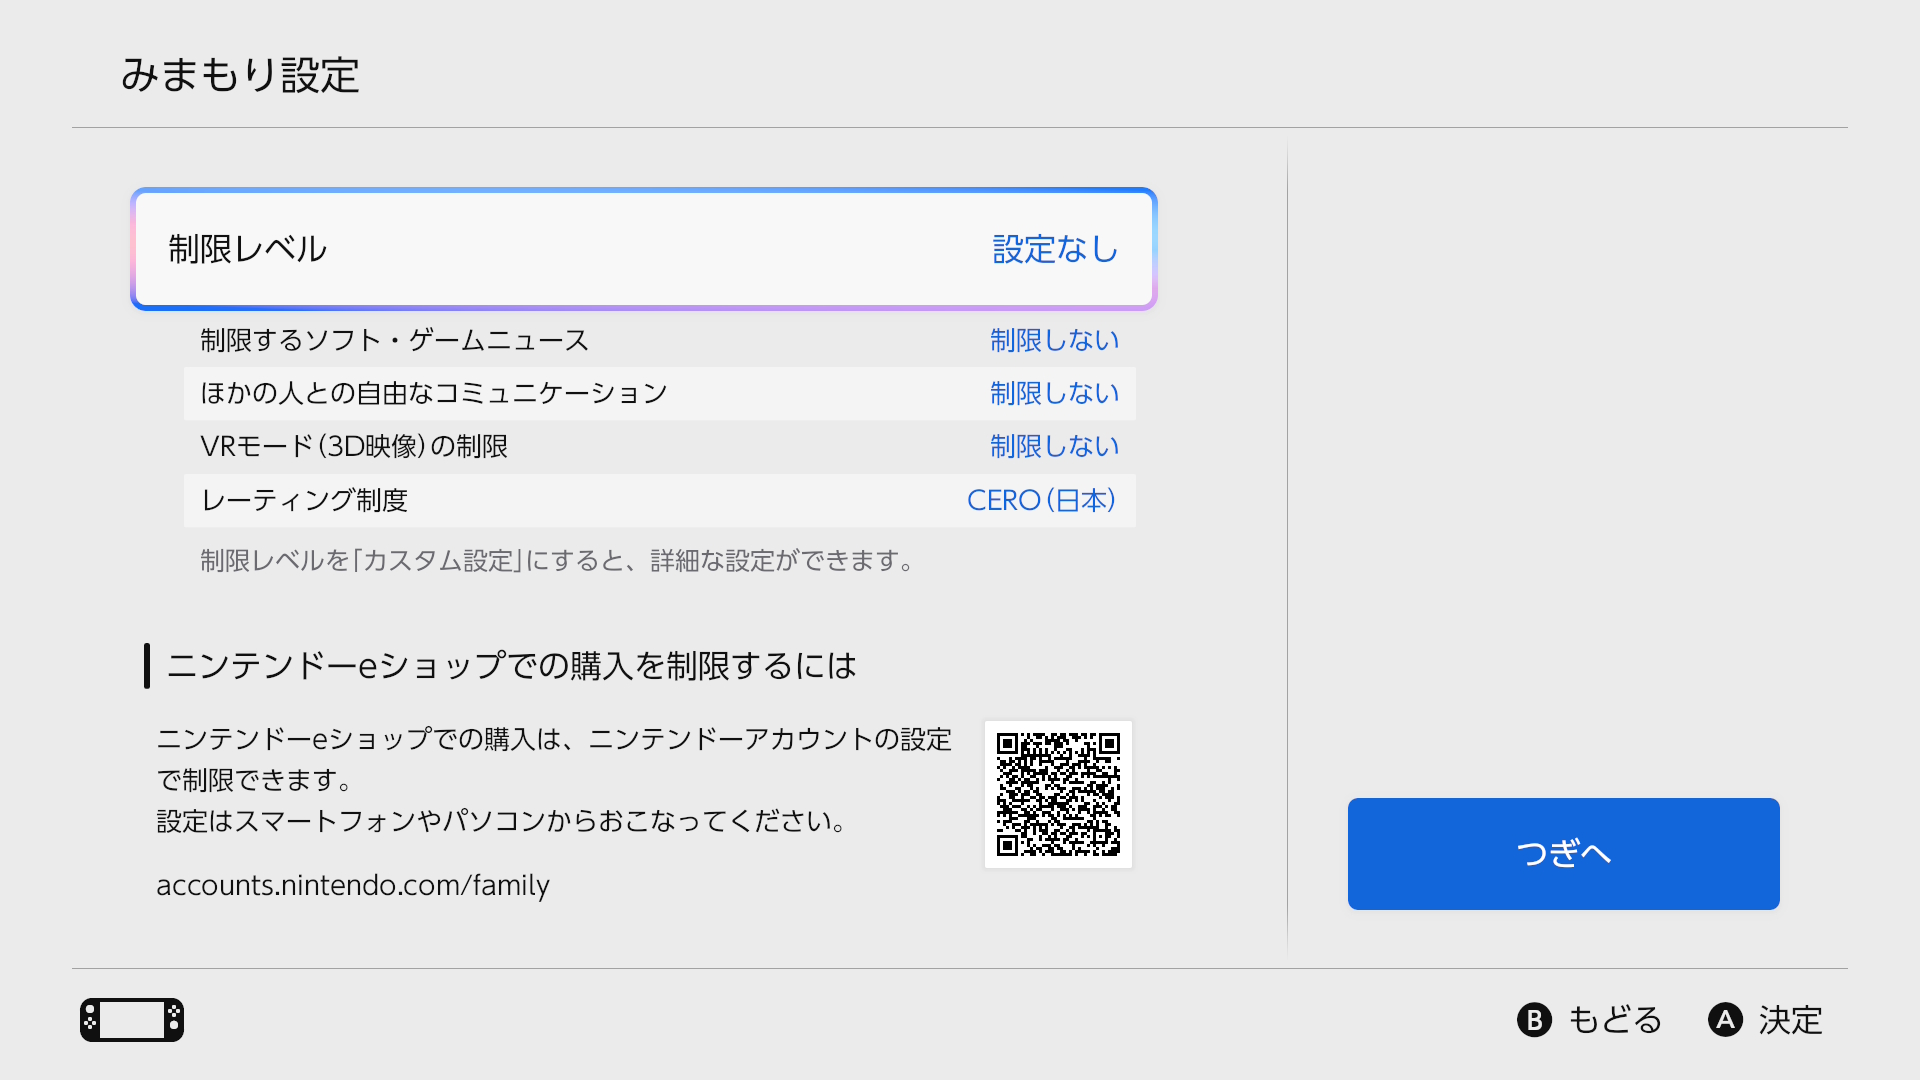The image size is (1920, 1080).
Task: Scan-select the Nintendo eShop QR code
Action: (x=1058, y=794)
